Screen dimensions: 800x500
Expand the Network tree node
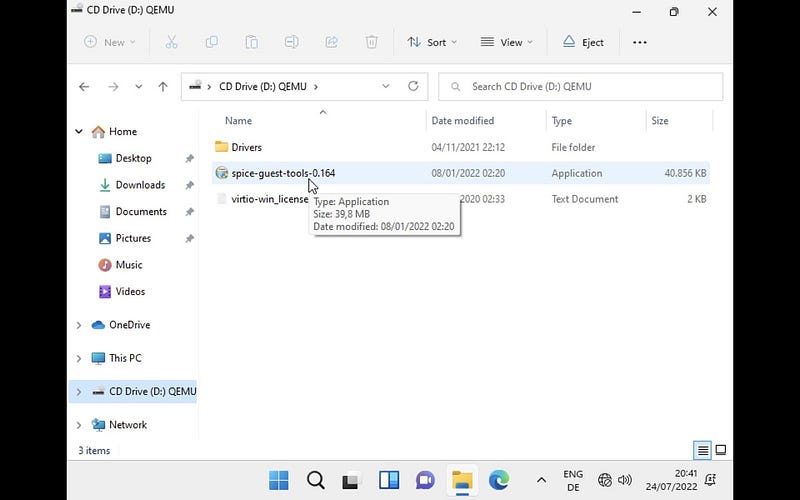pyautogui.click(x=79, y=425)
